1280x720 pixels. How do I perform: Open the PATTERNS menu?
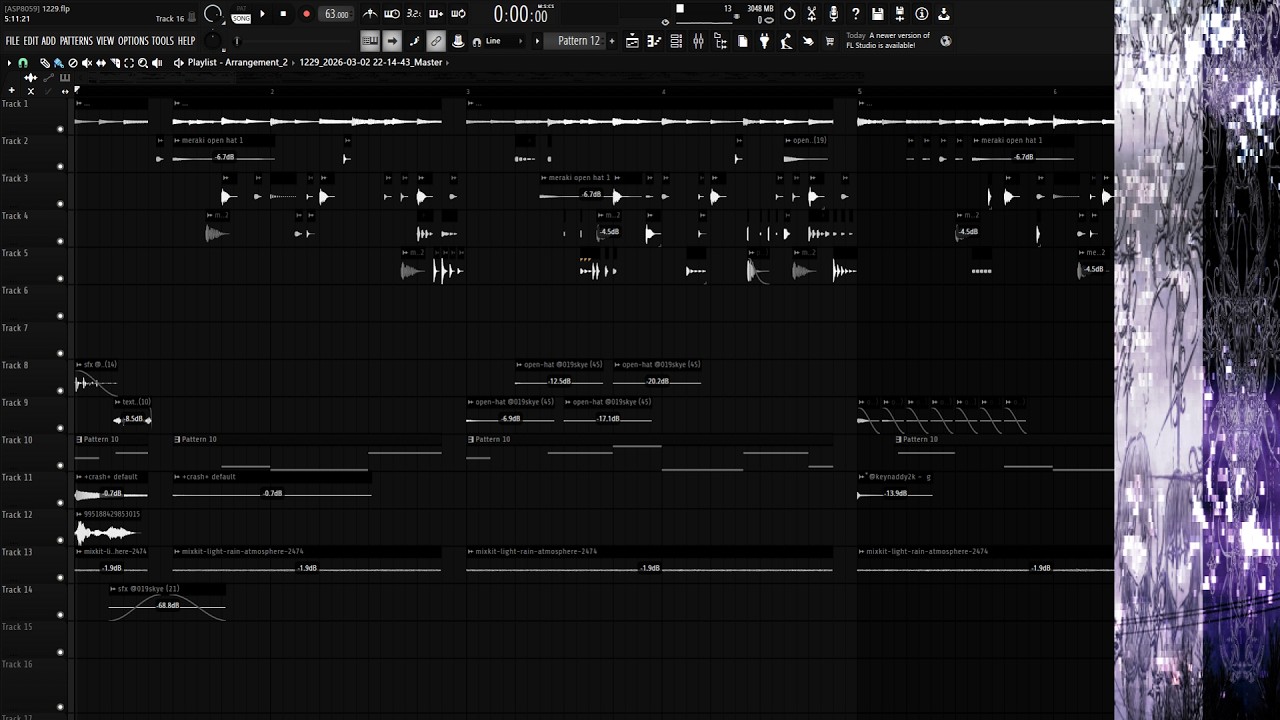(76, 41)
